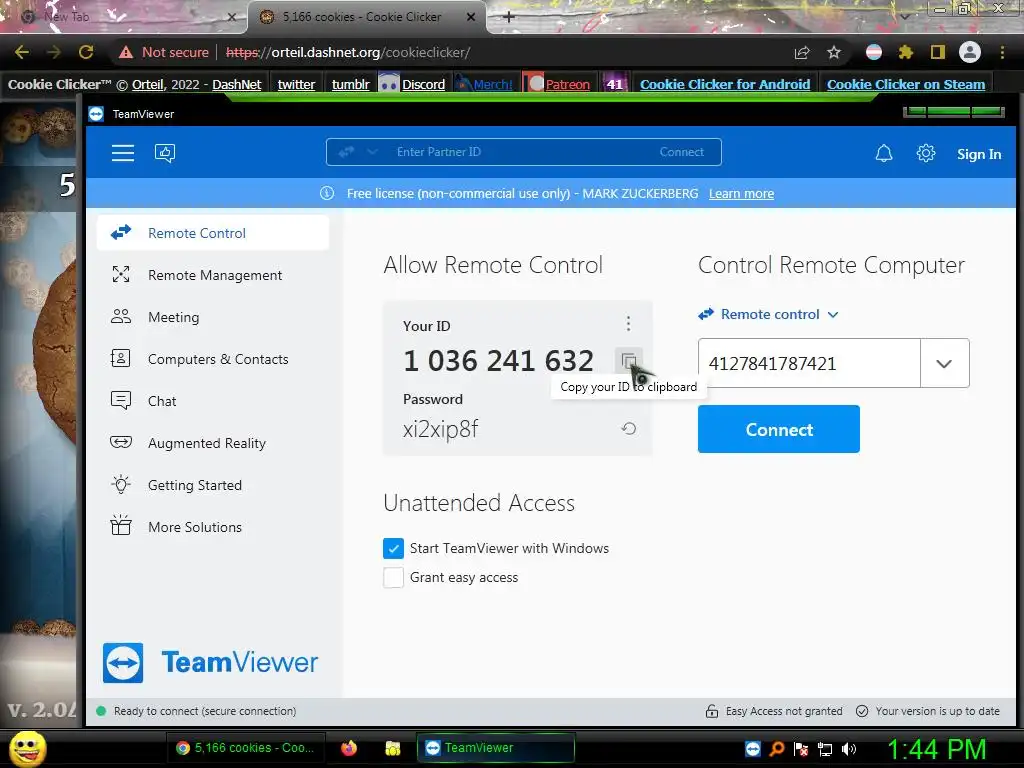Copy your ID to clipboard
Image resolution: width=1024 pixels, height=768 pixels.
(x=629, y=360)
